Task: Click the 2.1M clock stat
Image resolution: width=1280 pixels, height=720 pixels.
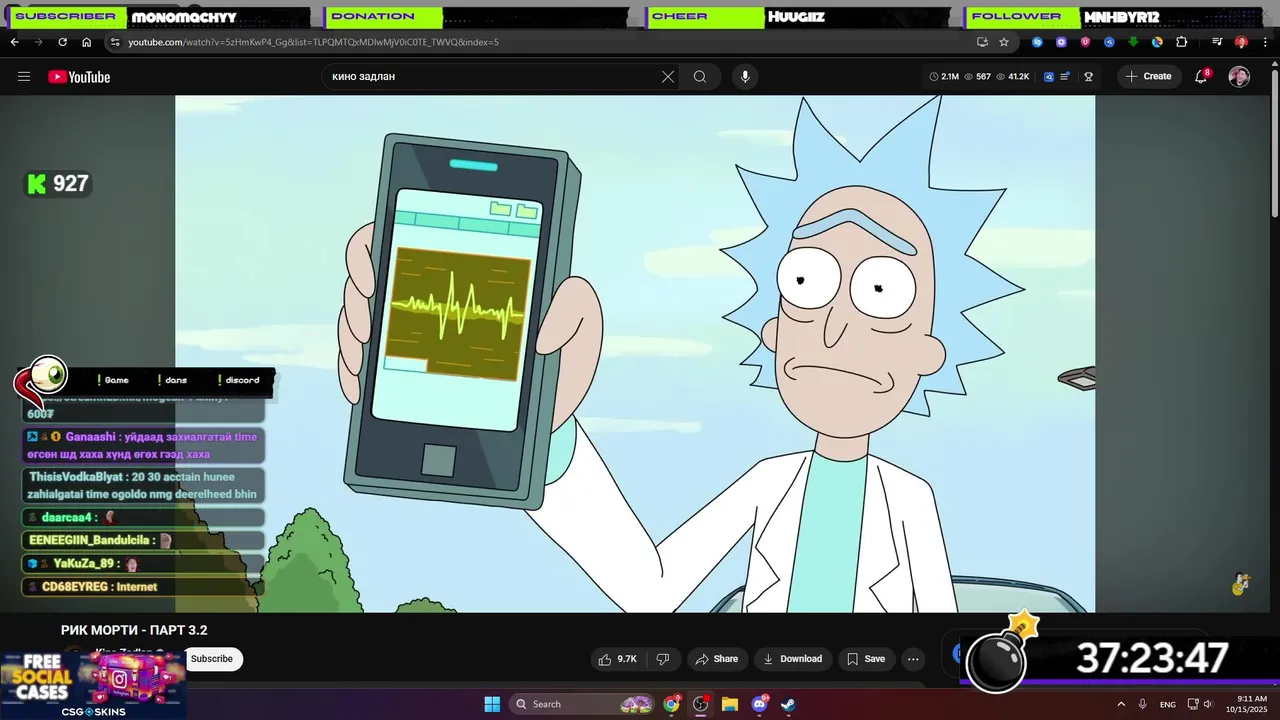Action: [x=944, y=77]
